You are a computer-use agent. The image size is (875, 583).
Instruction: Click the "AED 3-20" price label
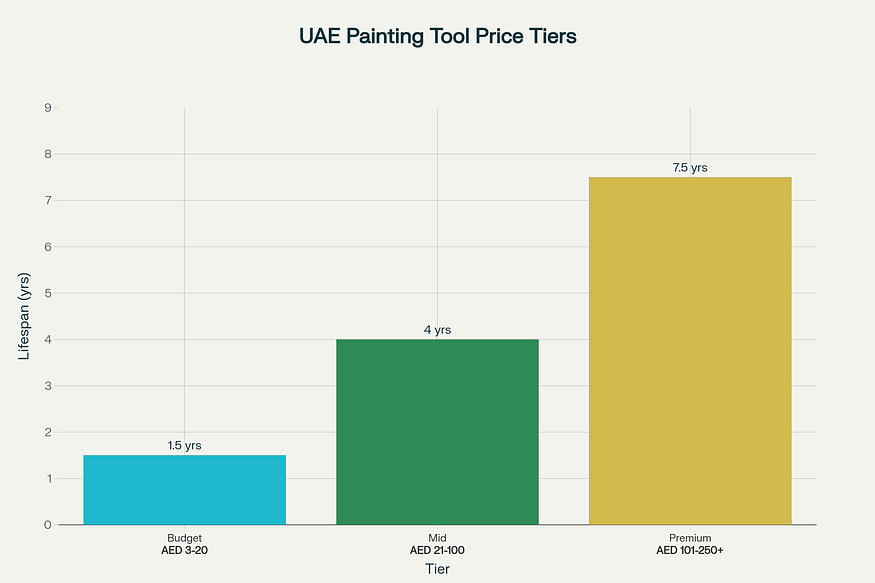(x=184, y=550)
